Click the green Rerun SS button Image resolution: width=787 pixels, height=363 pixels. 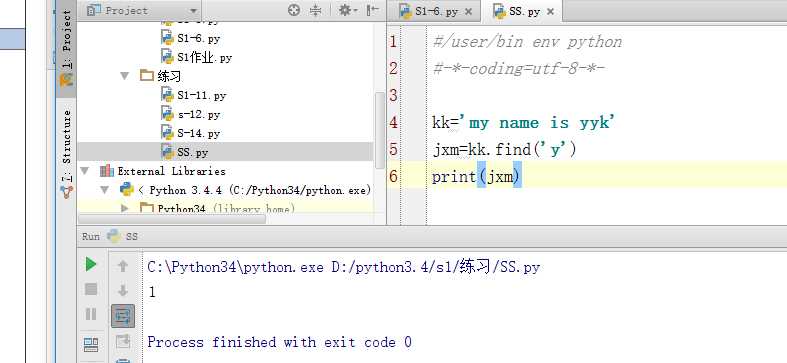tap(91, 264)
